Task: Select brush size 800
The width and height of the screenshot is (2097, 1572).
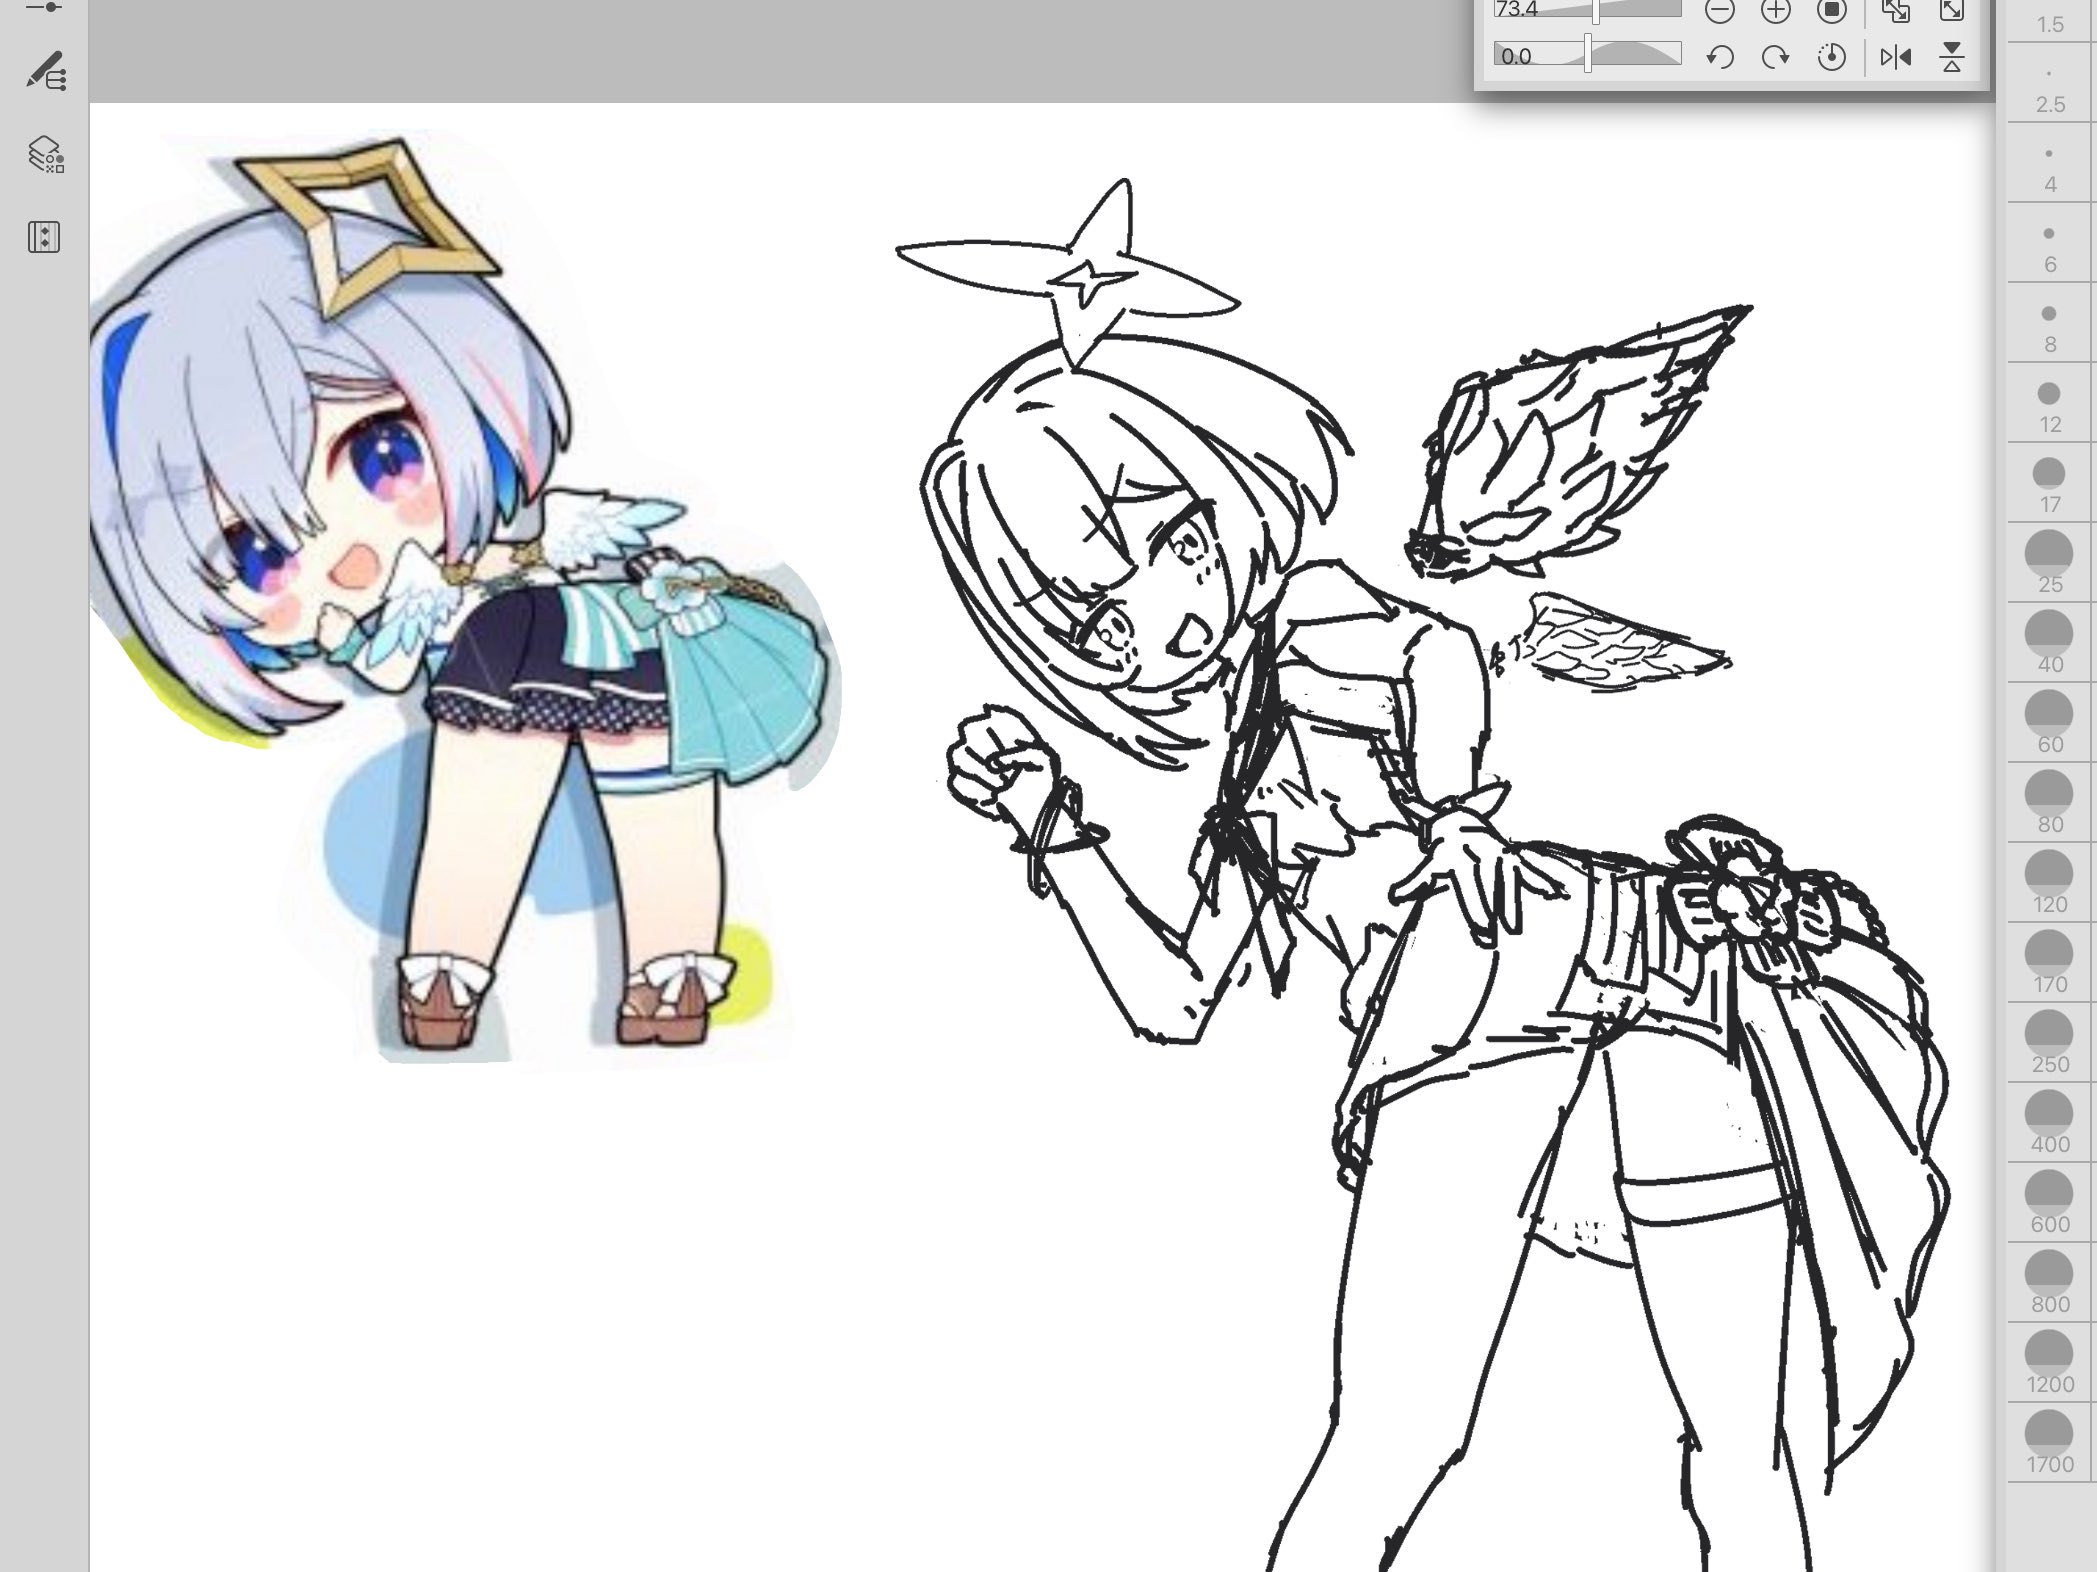Action: point(2050,1284)
